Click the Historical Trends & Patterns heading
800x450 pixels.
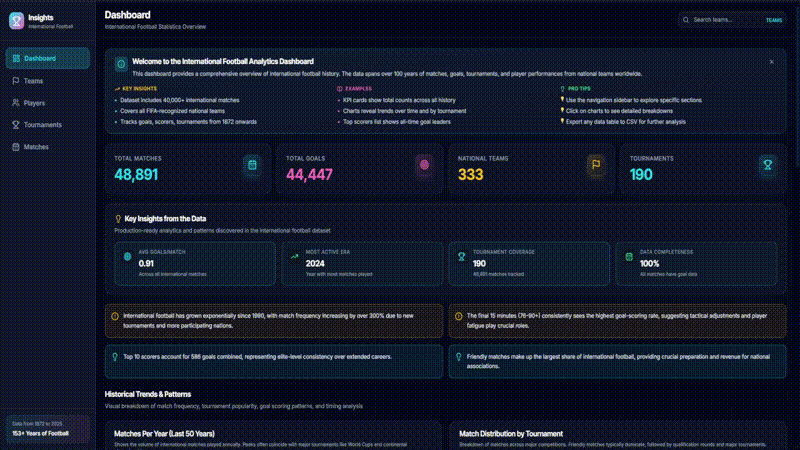[x=148, y=394]
